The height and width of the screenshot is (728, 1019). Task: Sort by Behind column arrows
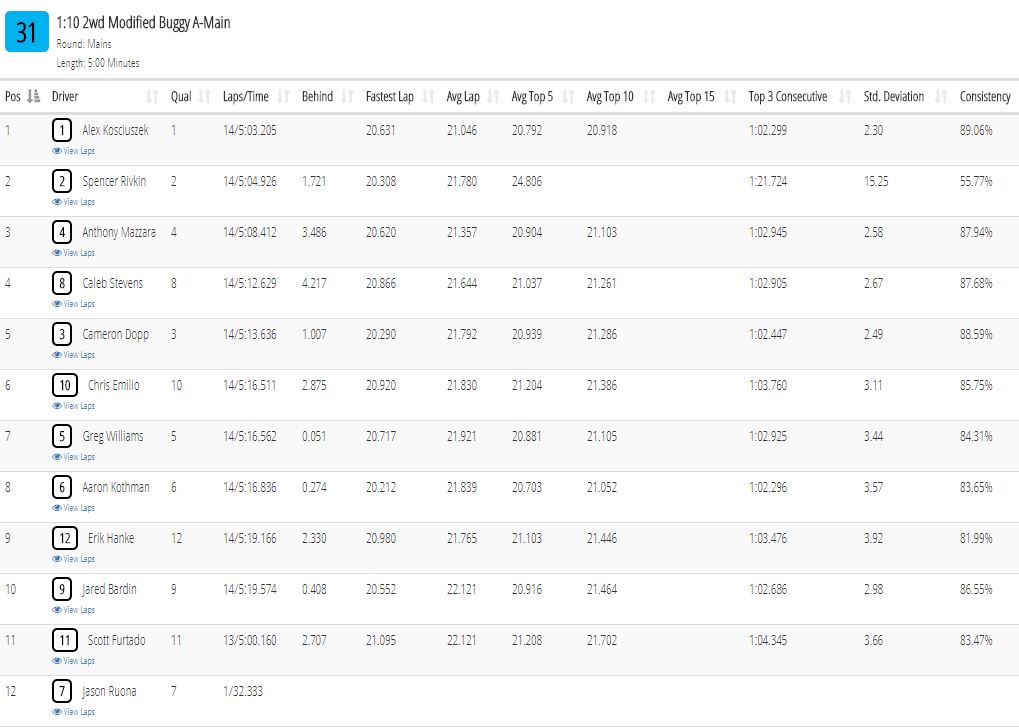click(x=347, y=96)
